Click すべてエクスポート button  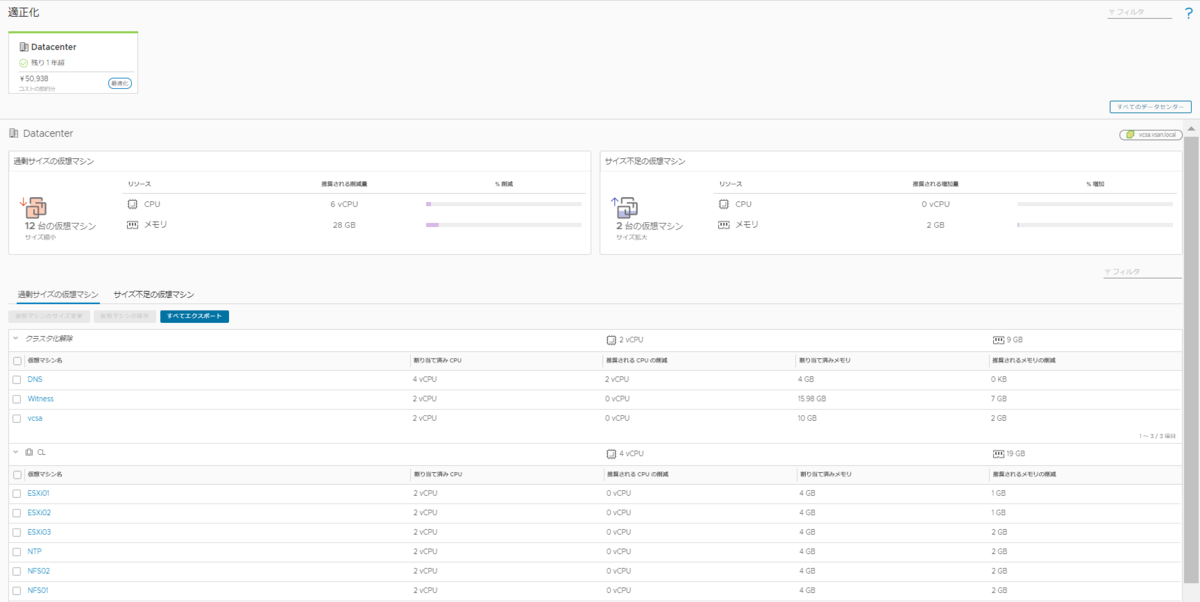195,316
